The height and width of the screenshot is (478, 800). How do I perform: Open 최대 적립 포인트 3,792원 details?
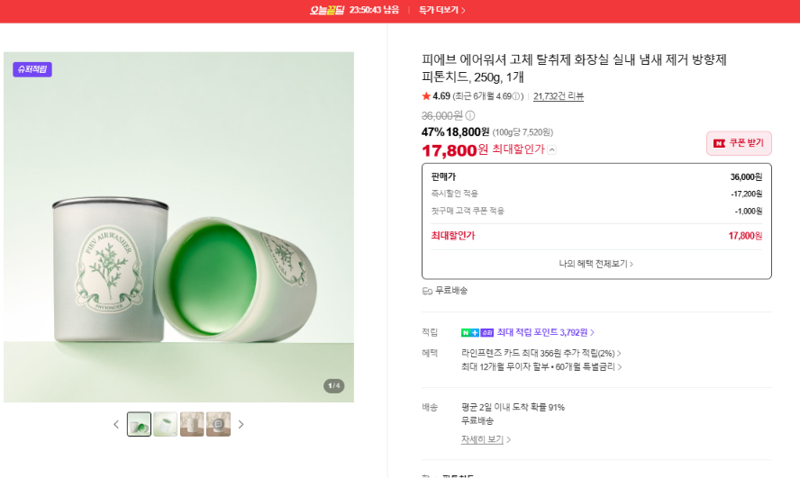pyautogui.click(x=545, y=333)
